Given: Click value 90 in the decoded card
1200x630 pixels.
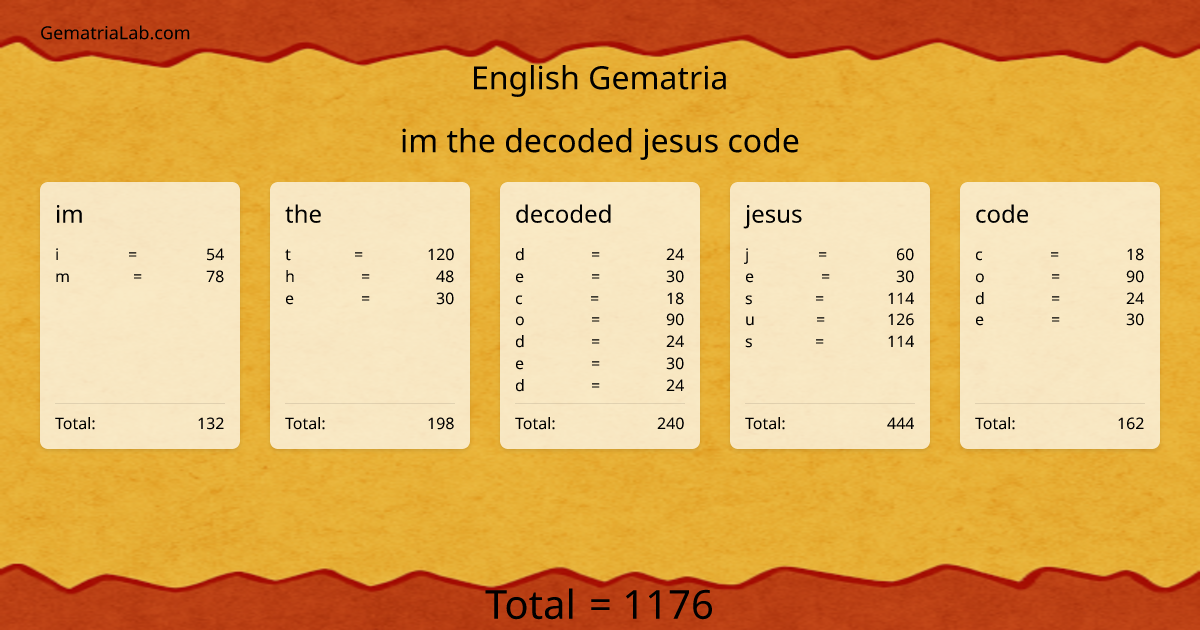Looking at the screenshot, I should click(x=675, y=320).
